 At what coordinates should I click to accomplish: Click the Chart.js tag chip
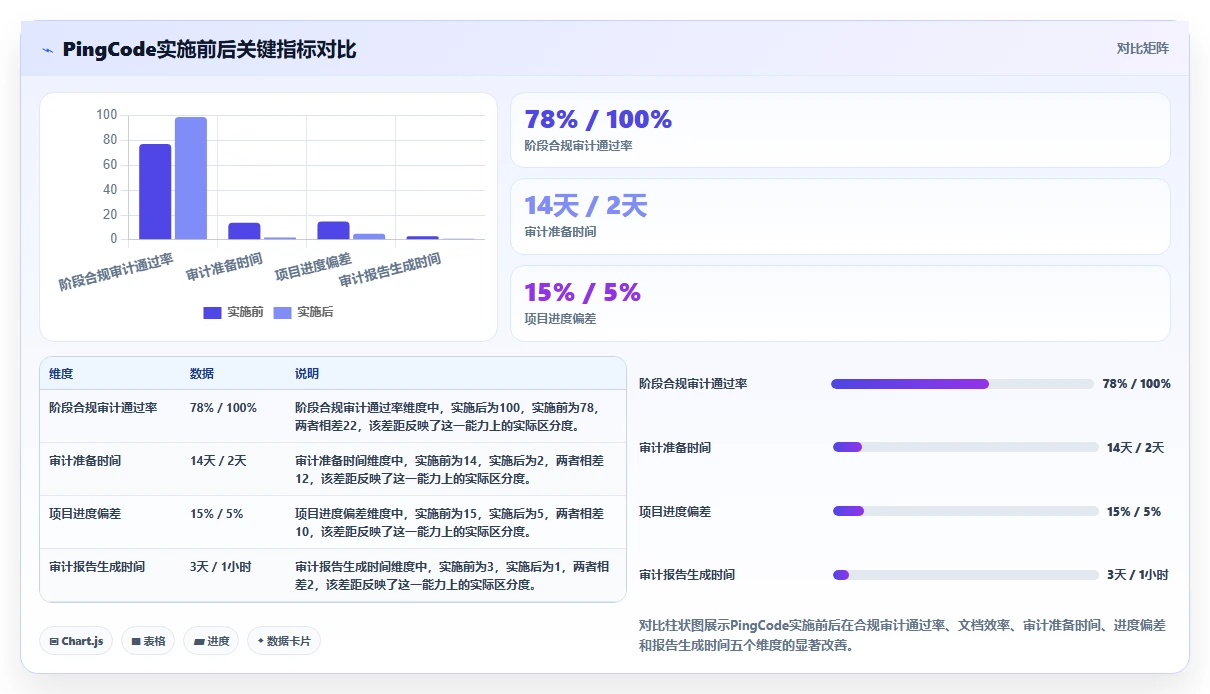(x=76, y=641)
